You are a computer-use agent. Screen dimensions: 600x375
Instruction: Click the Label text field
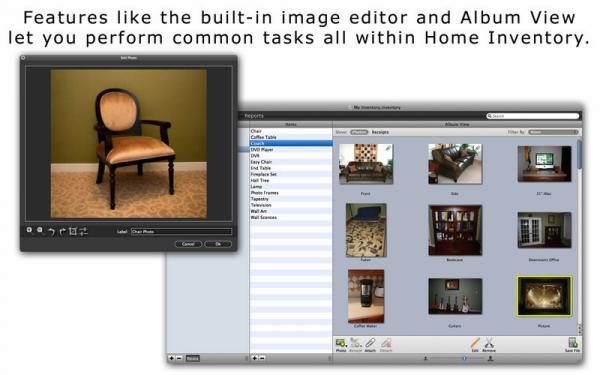pyautogui.click(x=181, y=232)
